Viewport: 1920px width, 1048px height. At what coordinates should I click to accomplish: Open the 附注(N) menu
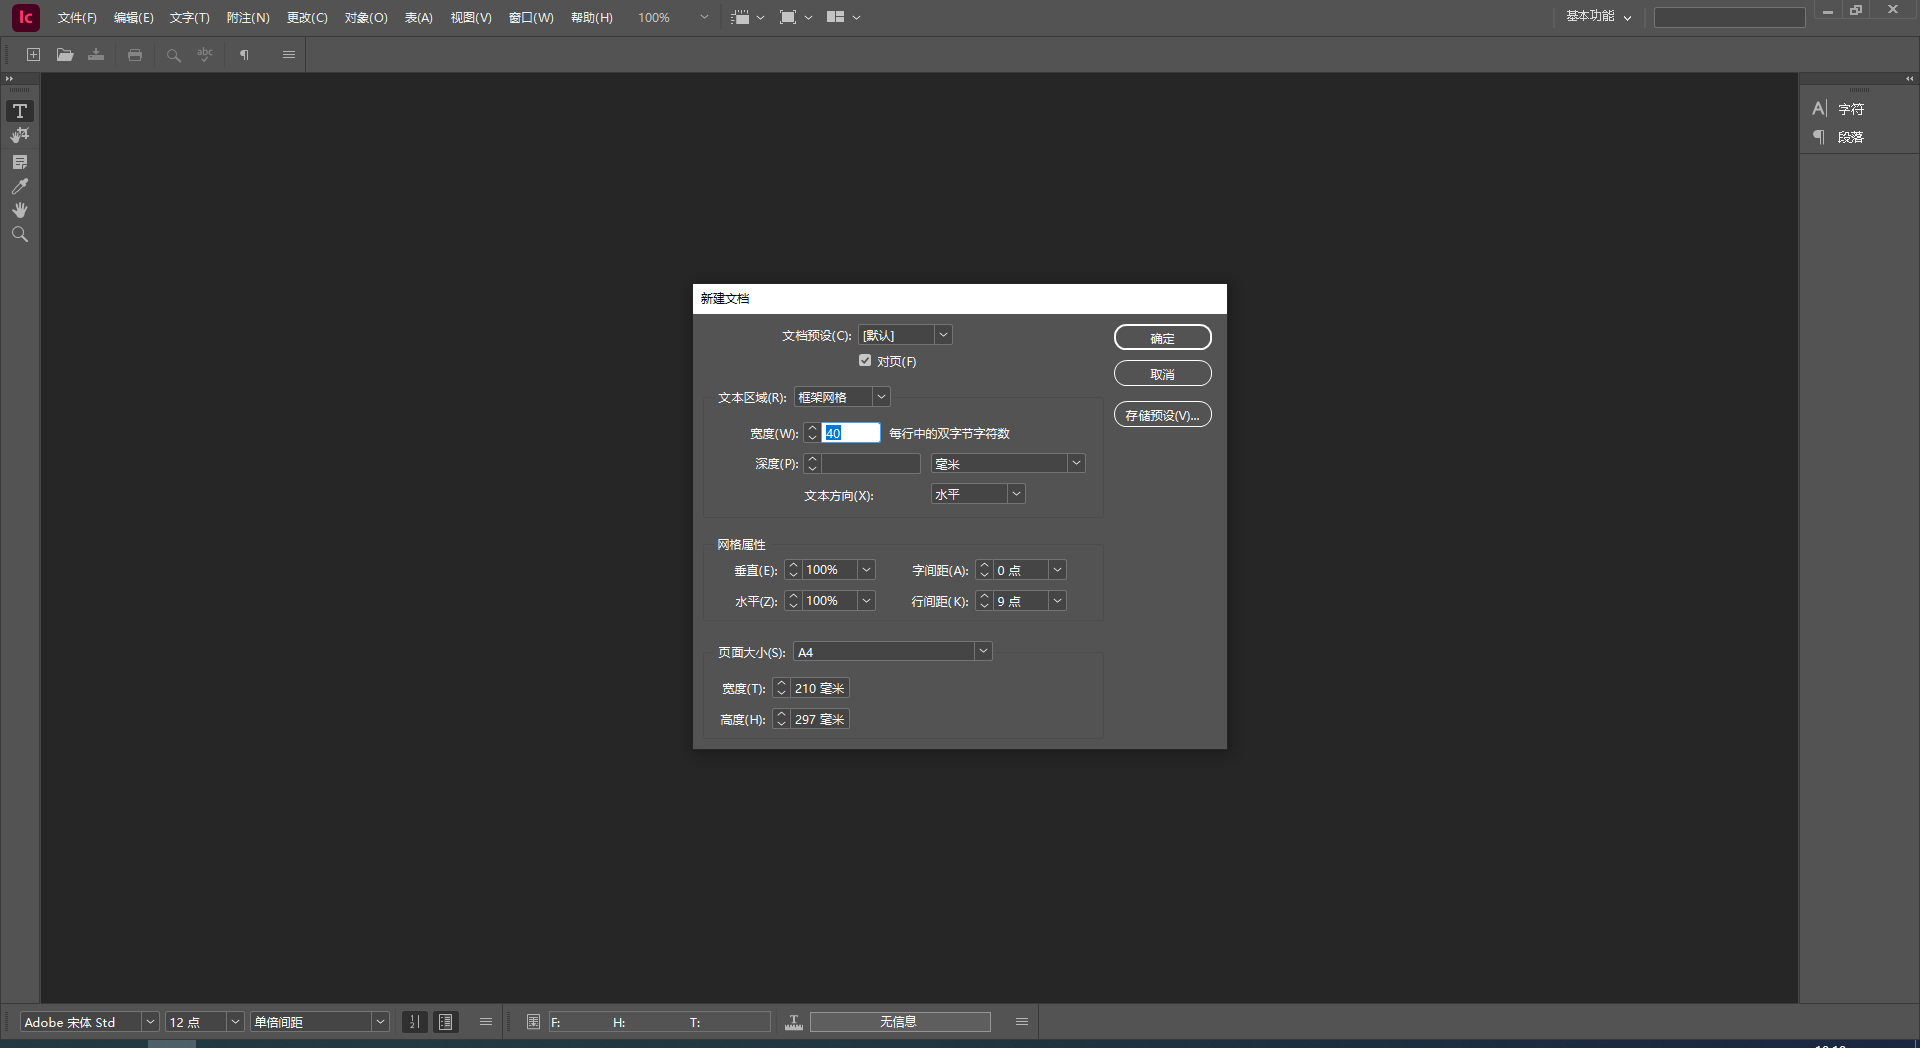tap(248, 18)
